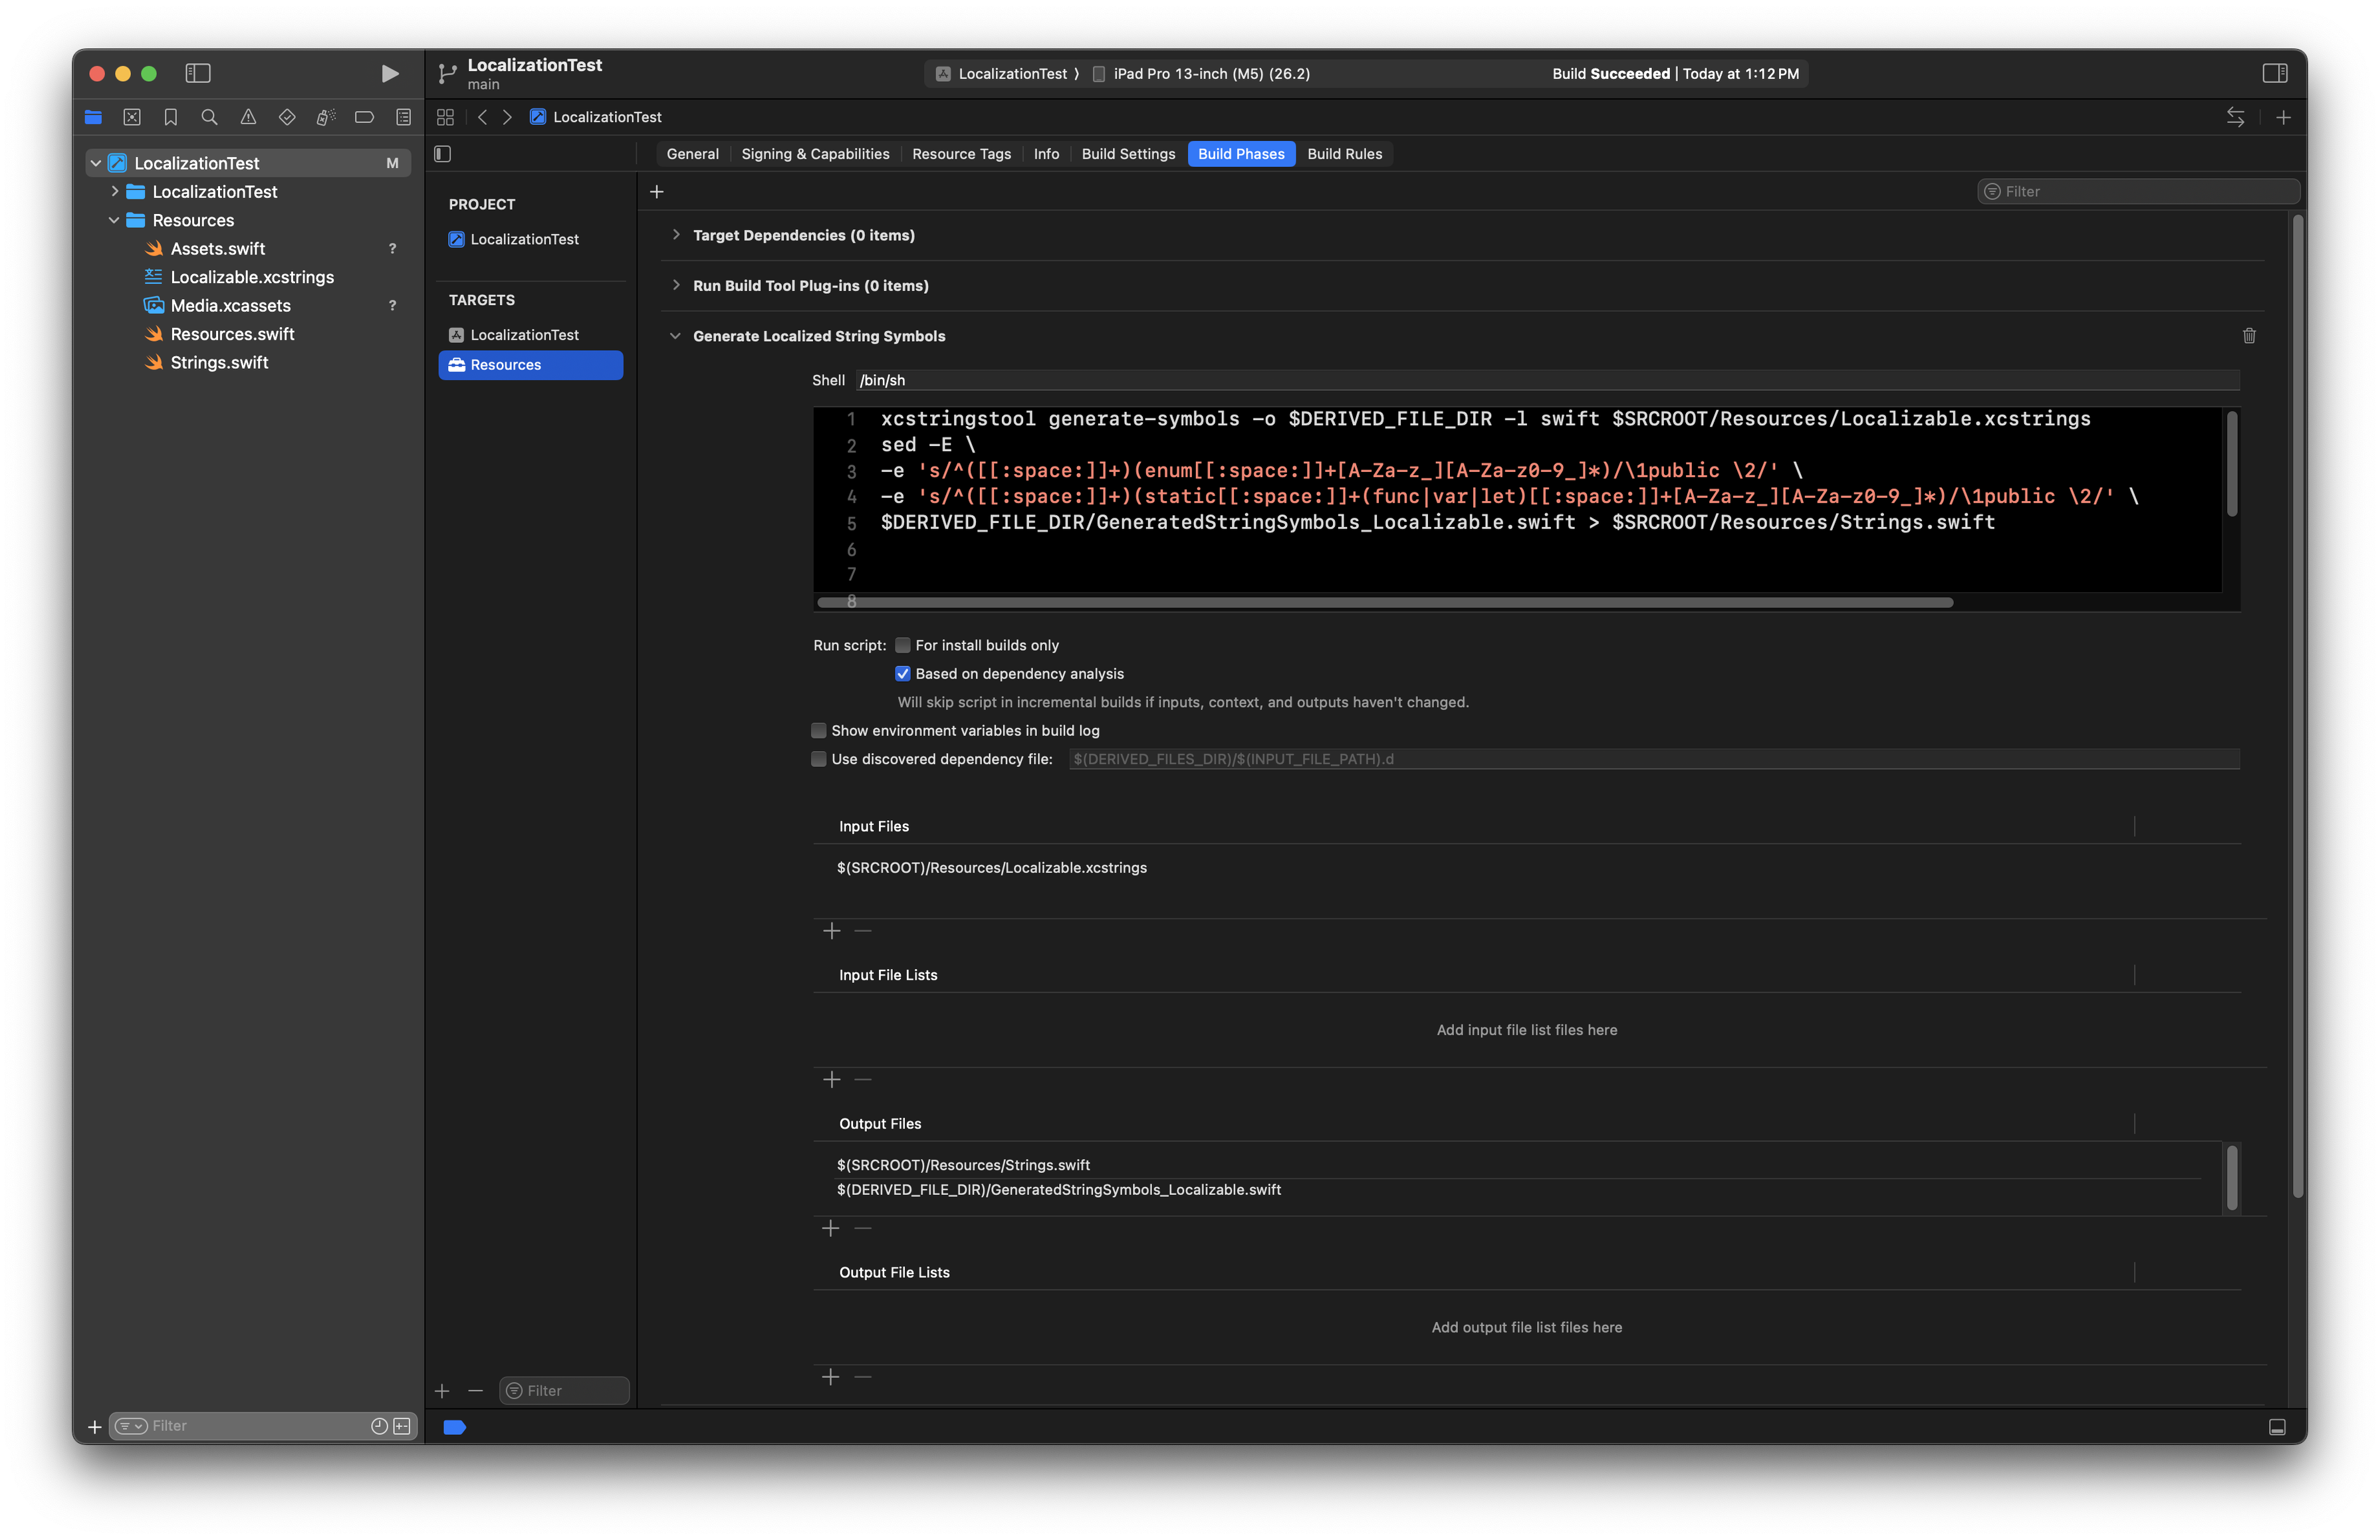2380x1540 pixels.
Task: Collapse the Resources folder
Action: coord(115,220)
